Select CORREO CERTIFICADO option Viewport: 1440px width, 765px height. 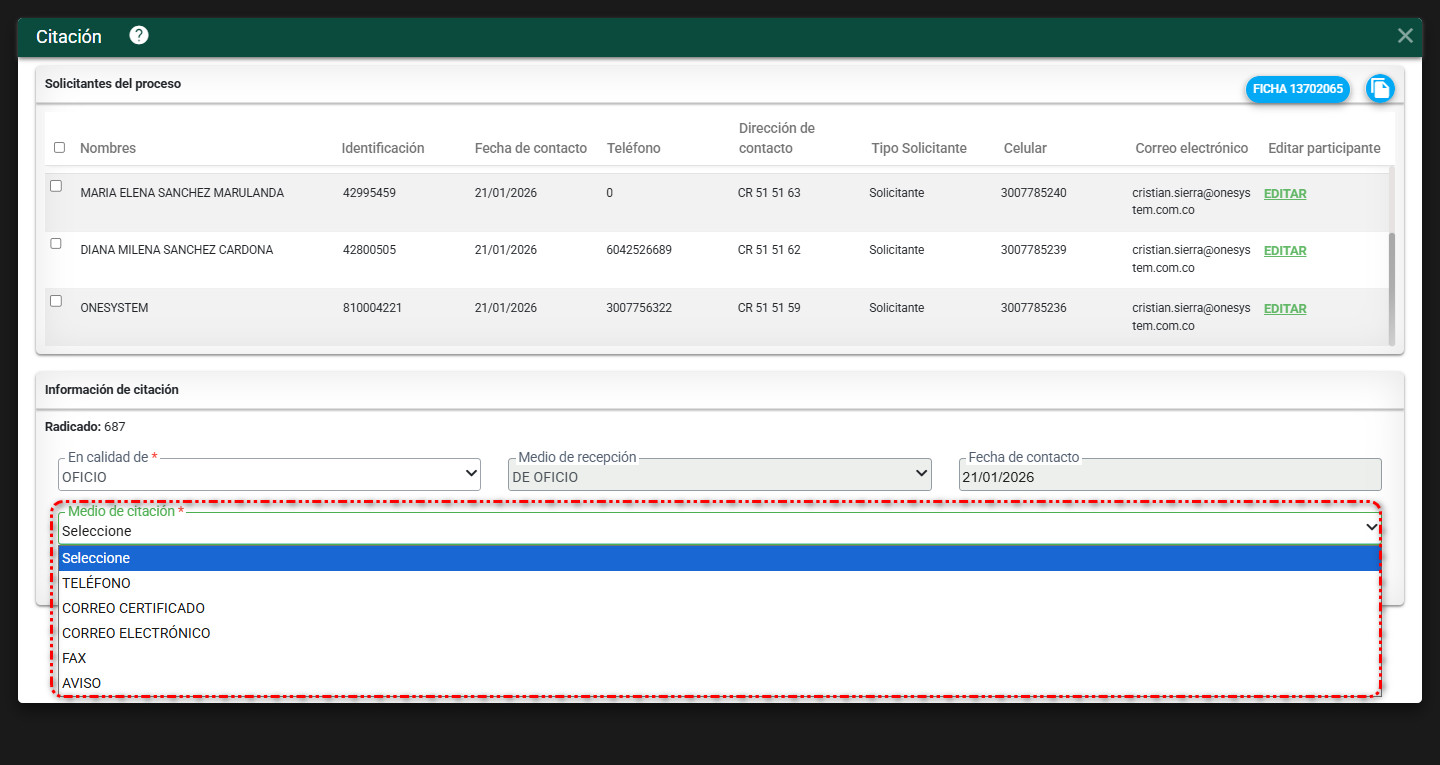(x=133, y=608)
